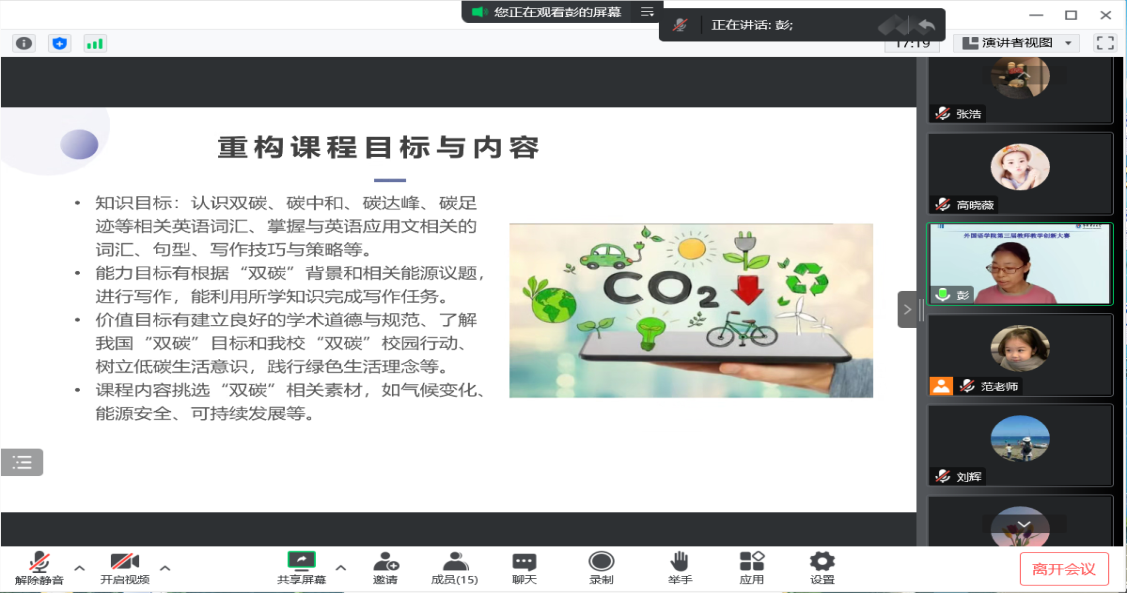Image resolution: width=1127 pixels, height=593 pixels.
Task: Open the Members (成员) list
Action: click(454, 567)
